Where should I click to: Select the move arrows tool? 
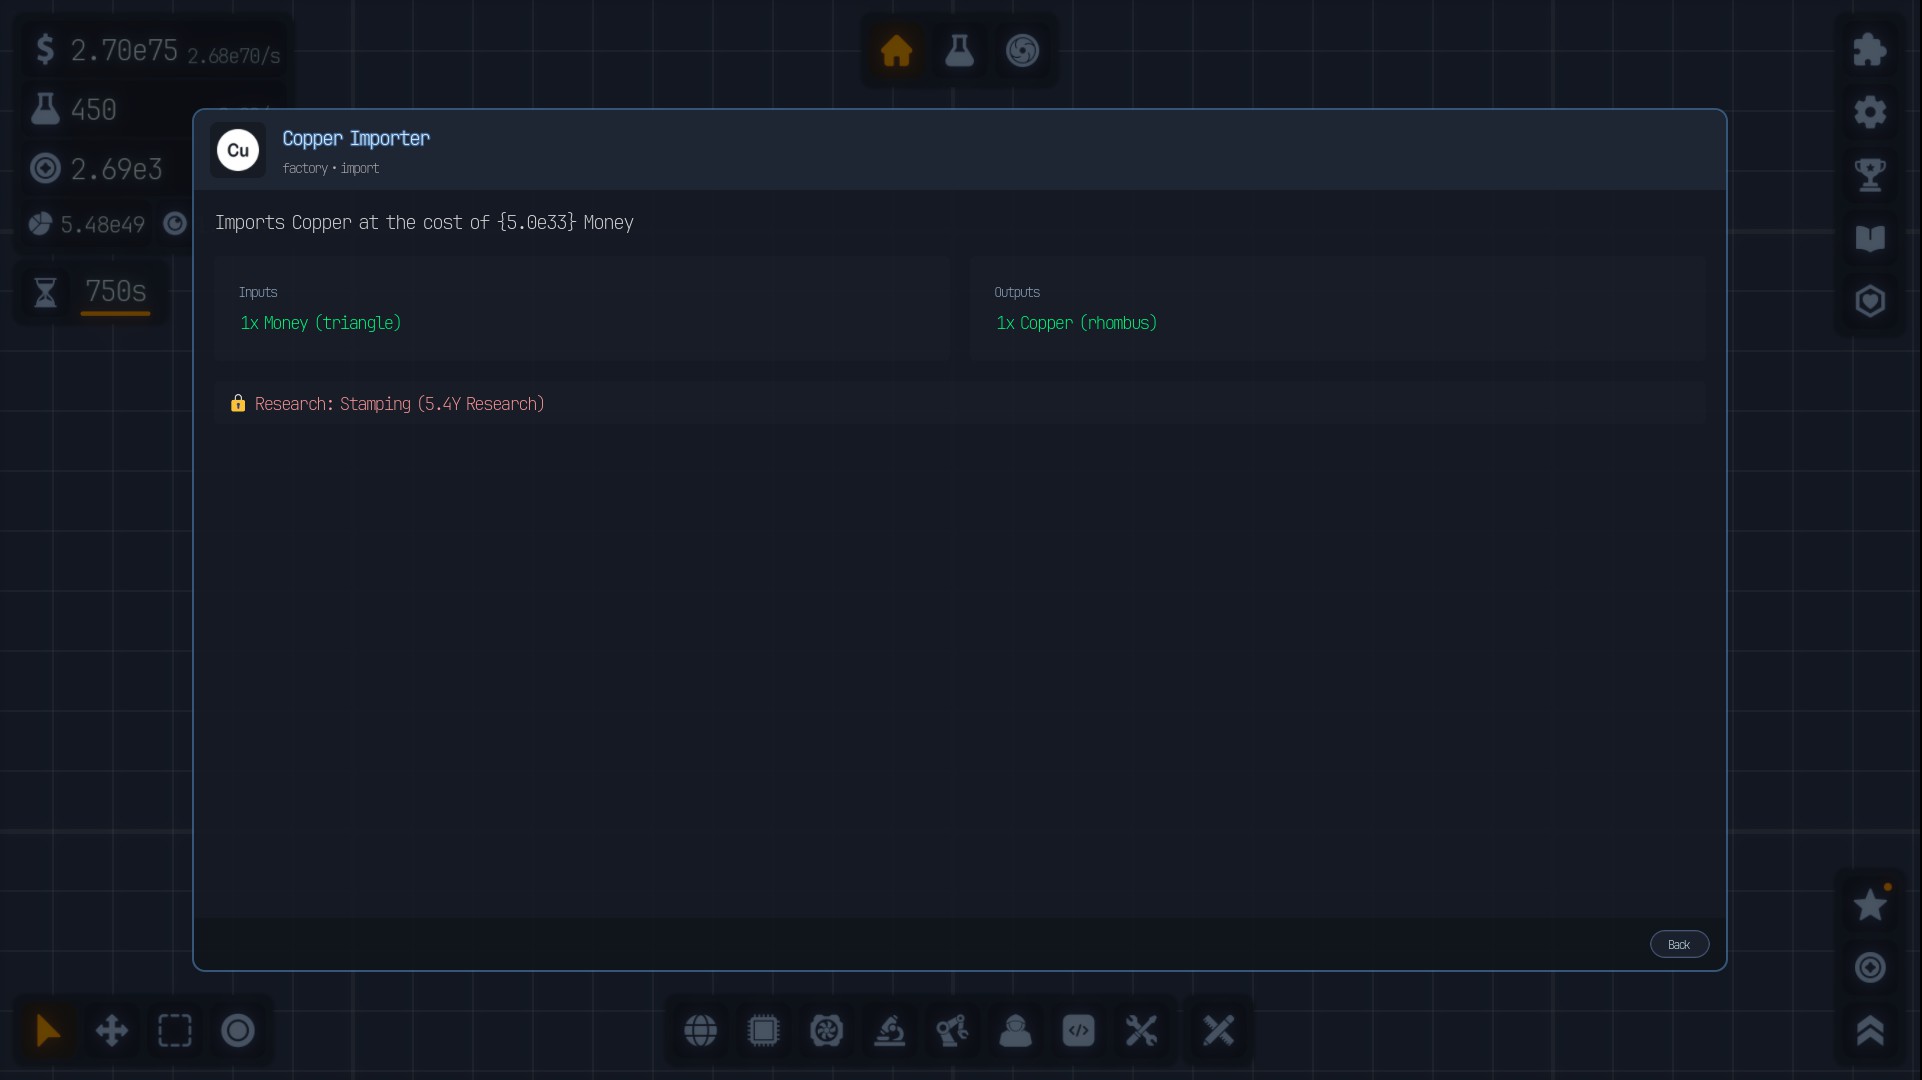point(111,1030)
